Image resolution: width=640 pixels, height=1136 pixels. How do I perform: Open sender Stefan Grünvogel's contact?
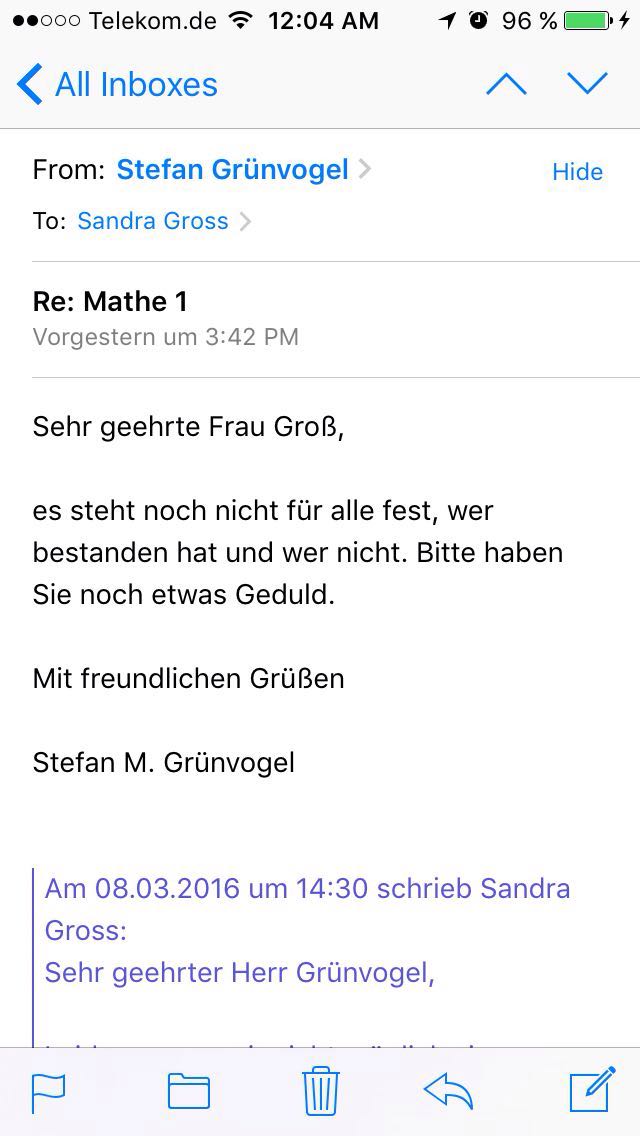pos(232,170)
